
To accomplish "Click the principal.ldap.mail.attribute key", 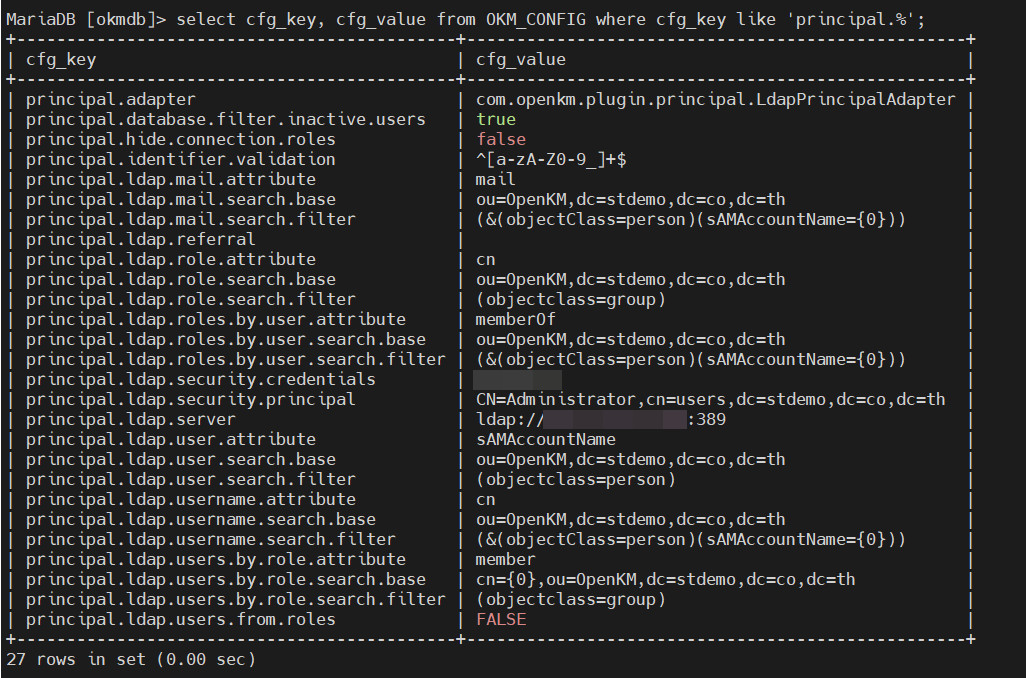I will click(x=170, y=179).
